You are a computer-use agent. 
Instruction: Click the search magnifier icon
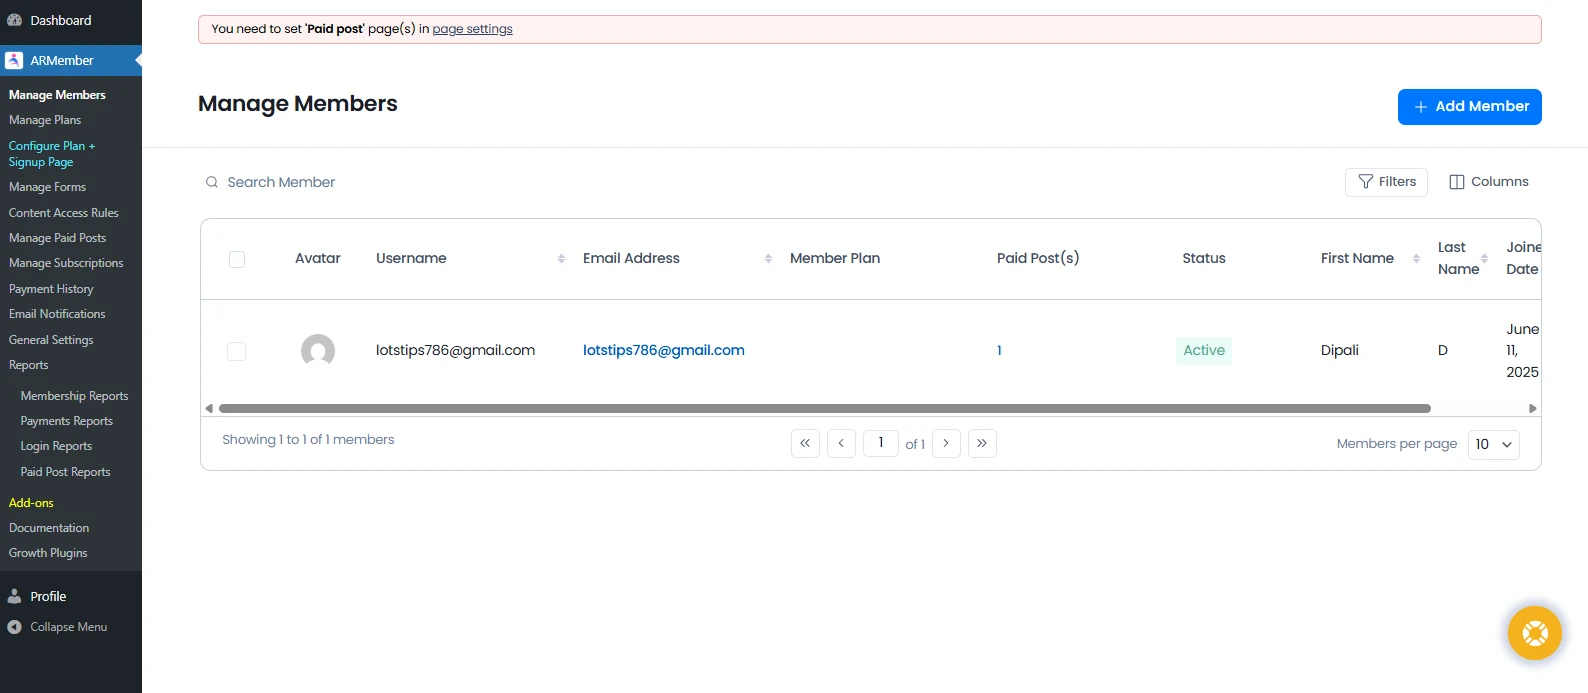click(x=212, y=182)
